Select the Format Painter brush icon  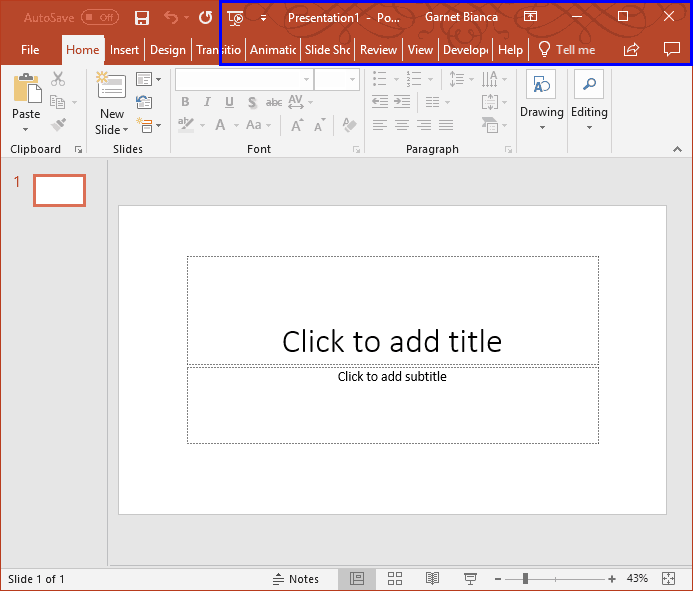[58, 125]
